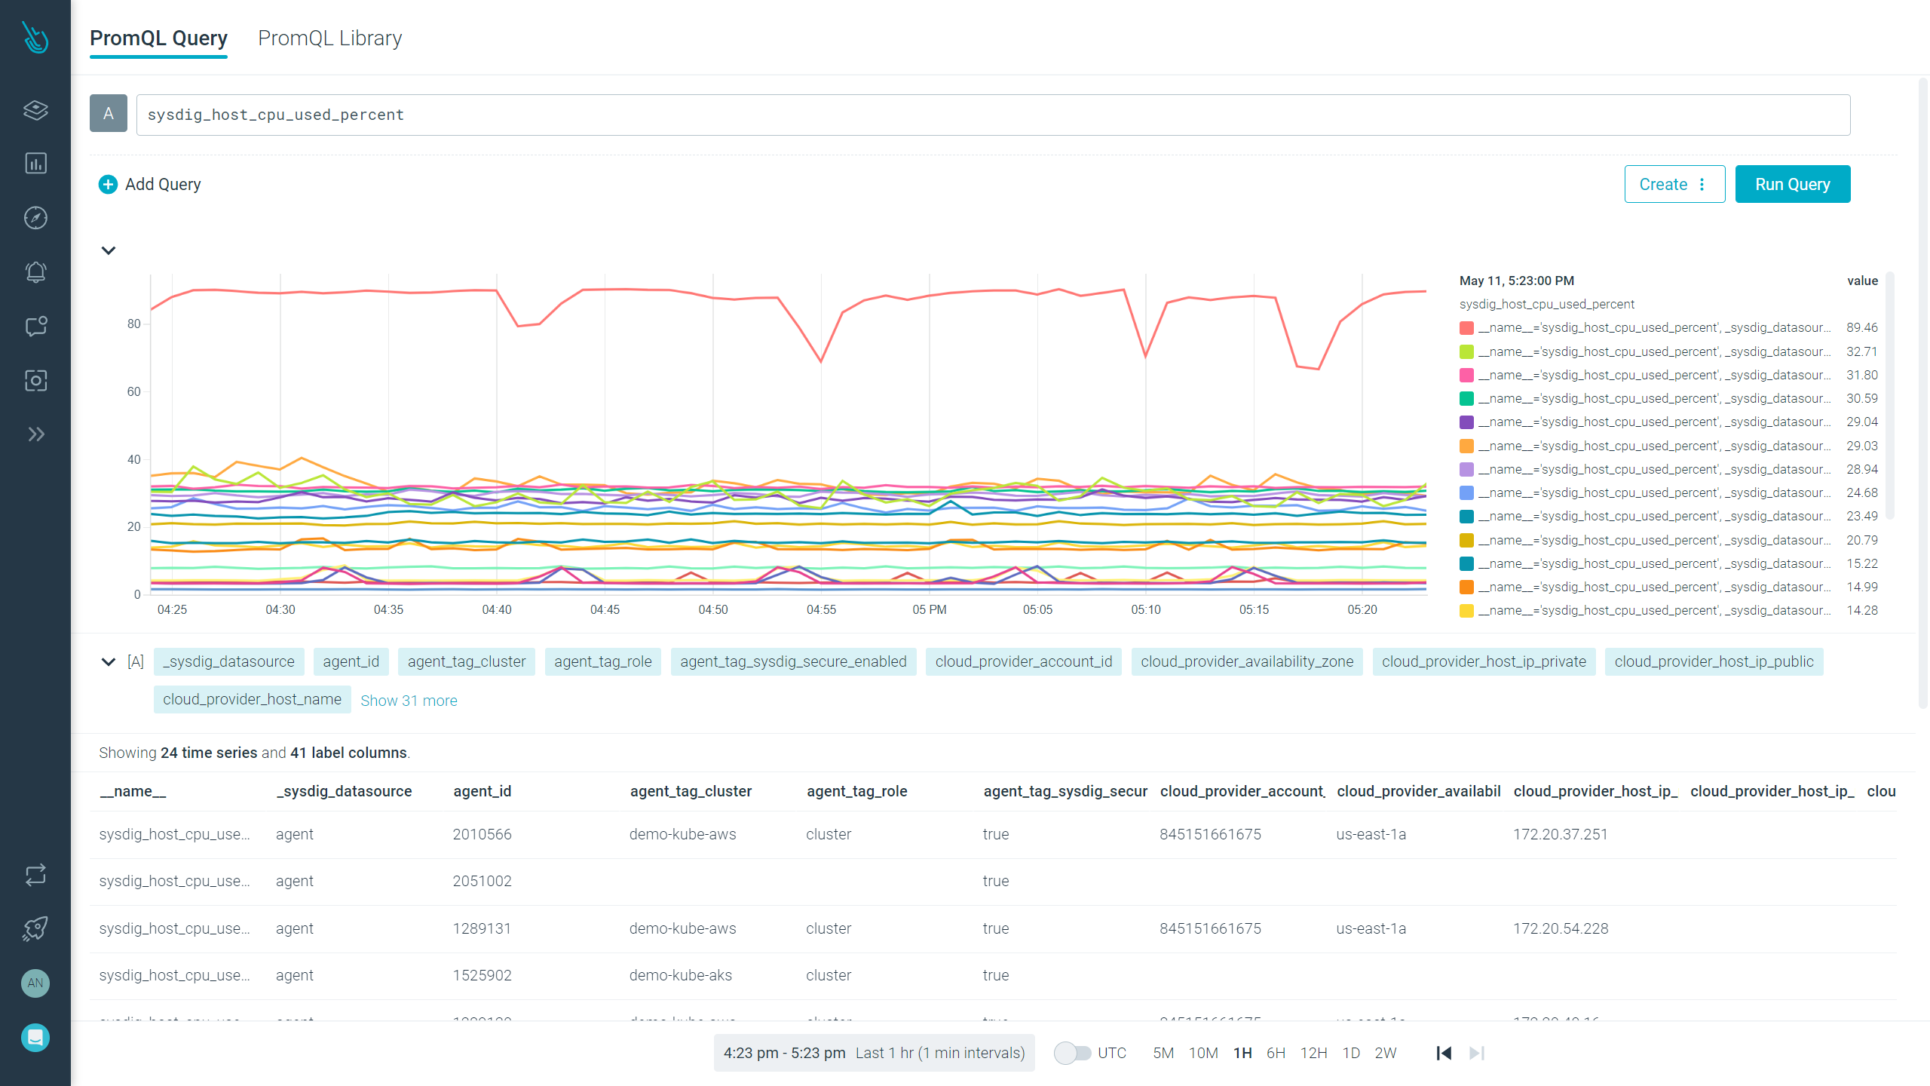Expand the sidebar with the double-arrow icon
The height and width of the screenshot is (1086, 1930).
tap(36, 434)
